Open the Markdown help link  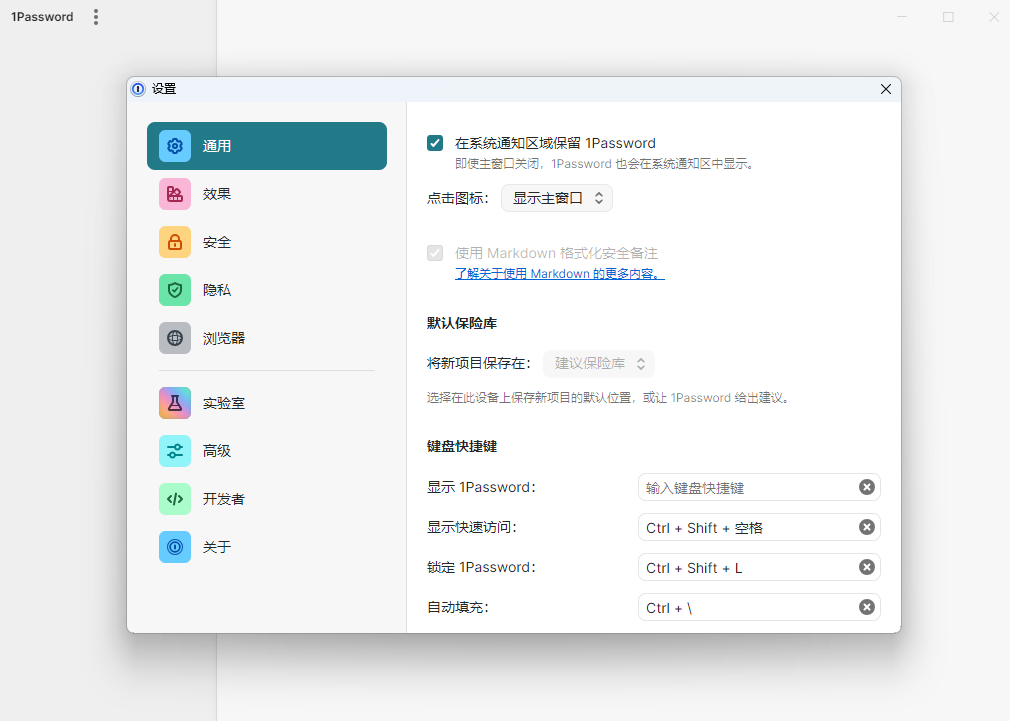coord(558,273)
